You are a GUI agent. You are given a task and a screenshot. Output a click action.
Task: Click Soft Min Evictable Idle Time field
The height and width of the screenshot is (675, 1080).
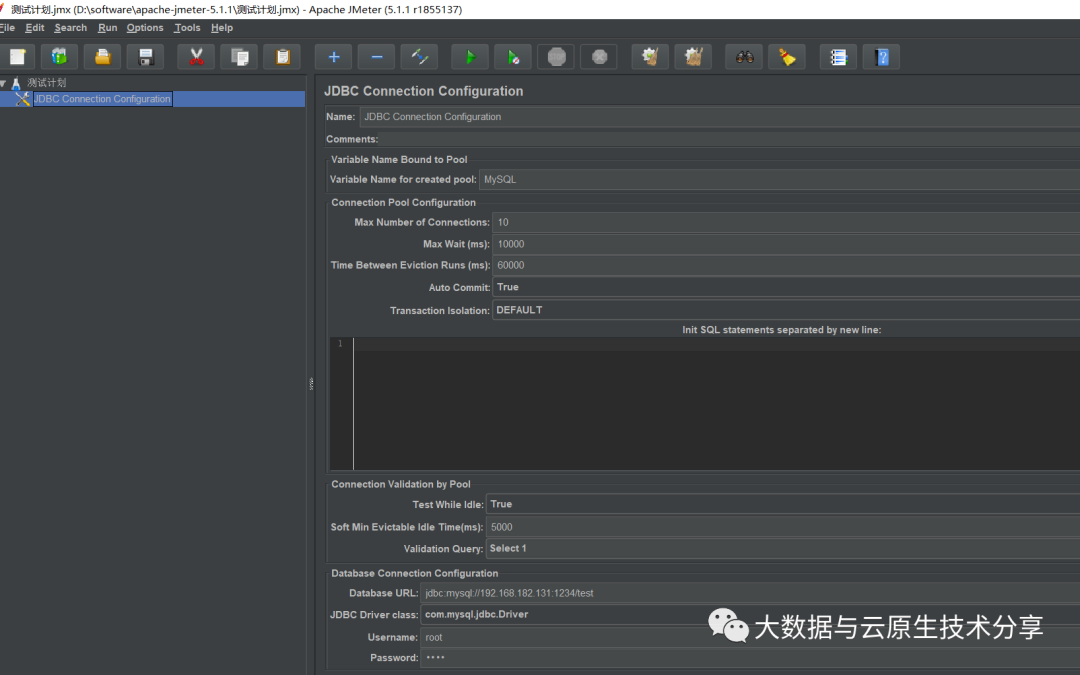pyautogui.click(x=783, y=527)
